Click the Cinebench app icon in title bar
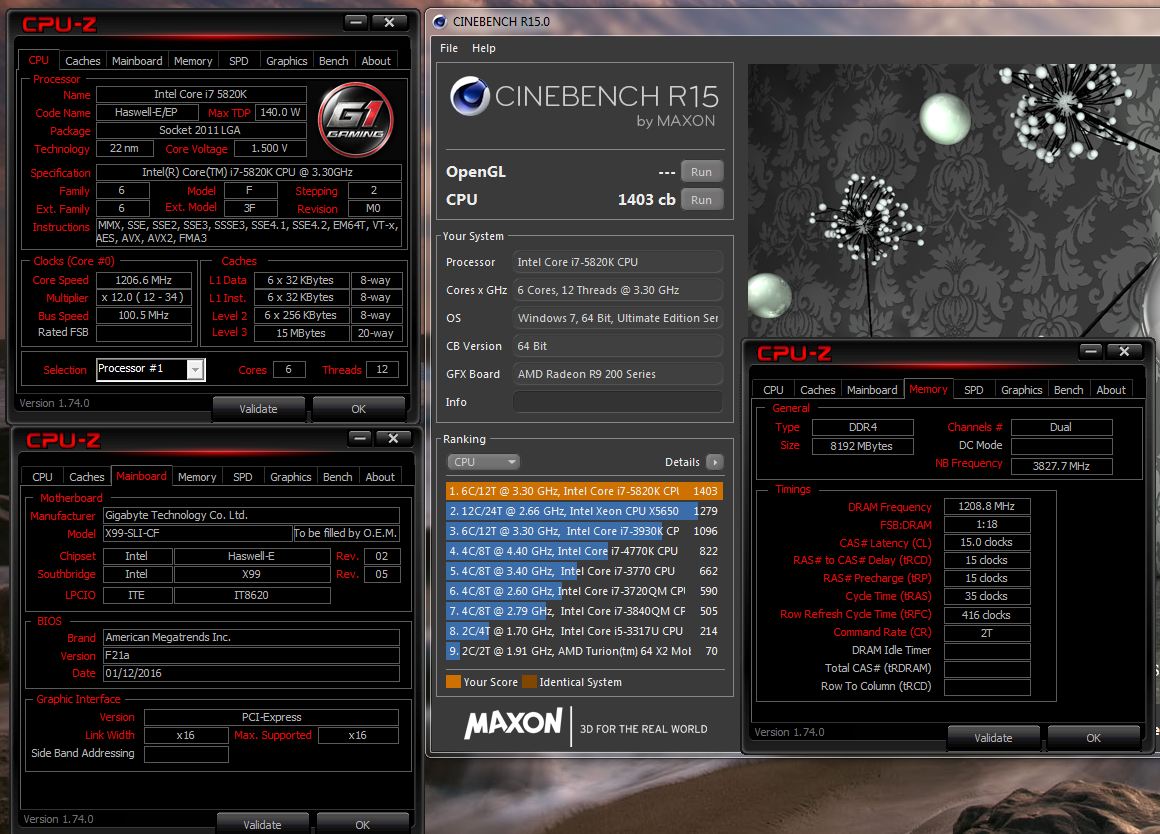The height and width of the screenshot is (834, 1160). 439,21
